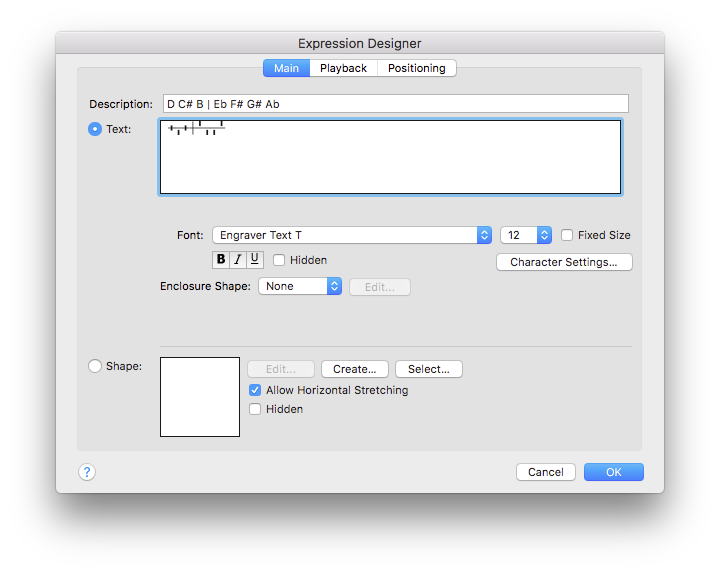Viewport: 720px width, 573px height.
Task: Click the Select... shape button
Action: coord(429,369)
